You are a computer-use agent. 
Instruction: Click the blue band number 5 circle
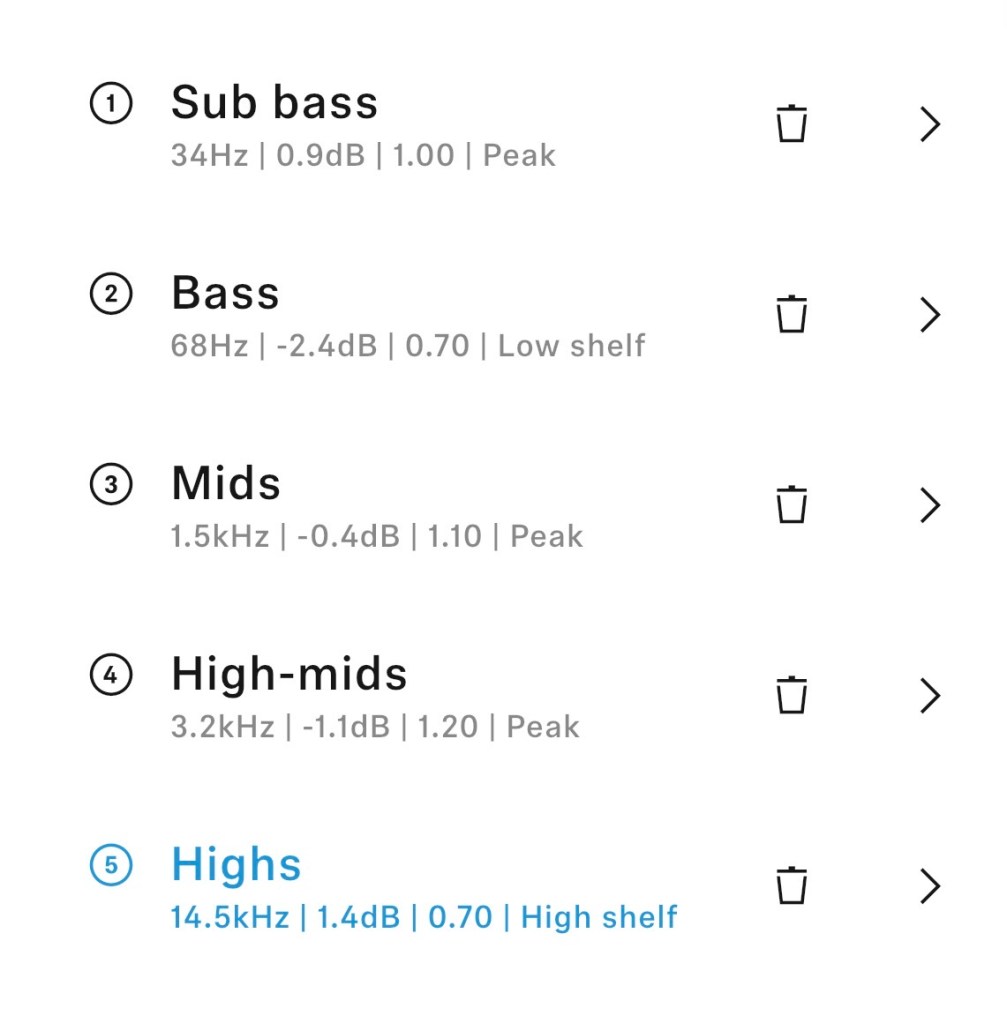[x=110, y=866]
